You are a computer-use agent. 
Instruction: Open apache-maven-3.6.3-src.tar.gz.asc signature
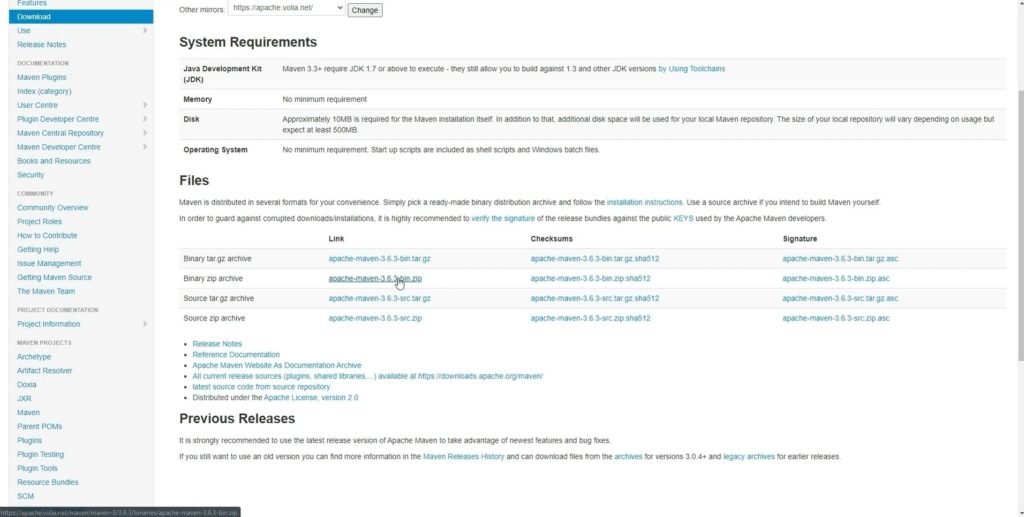840,298
